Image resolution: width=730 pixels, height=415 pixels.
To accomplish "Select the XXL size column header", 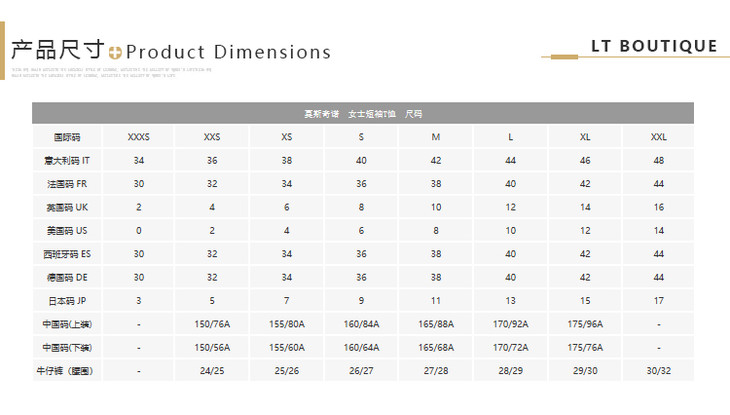I will coord(659,137).
